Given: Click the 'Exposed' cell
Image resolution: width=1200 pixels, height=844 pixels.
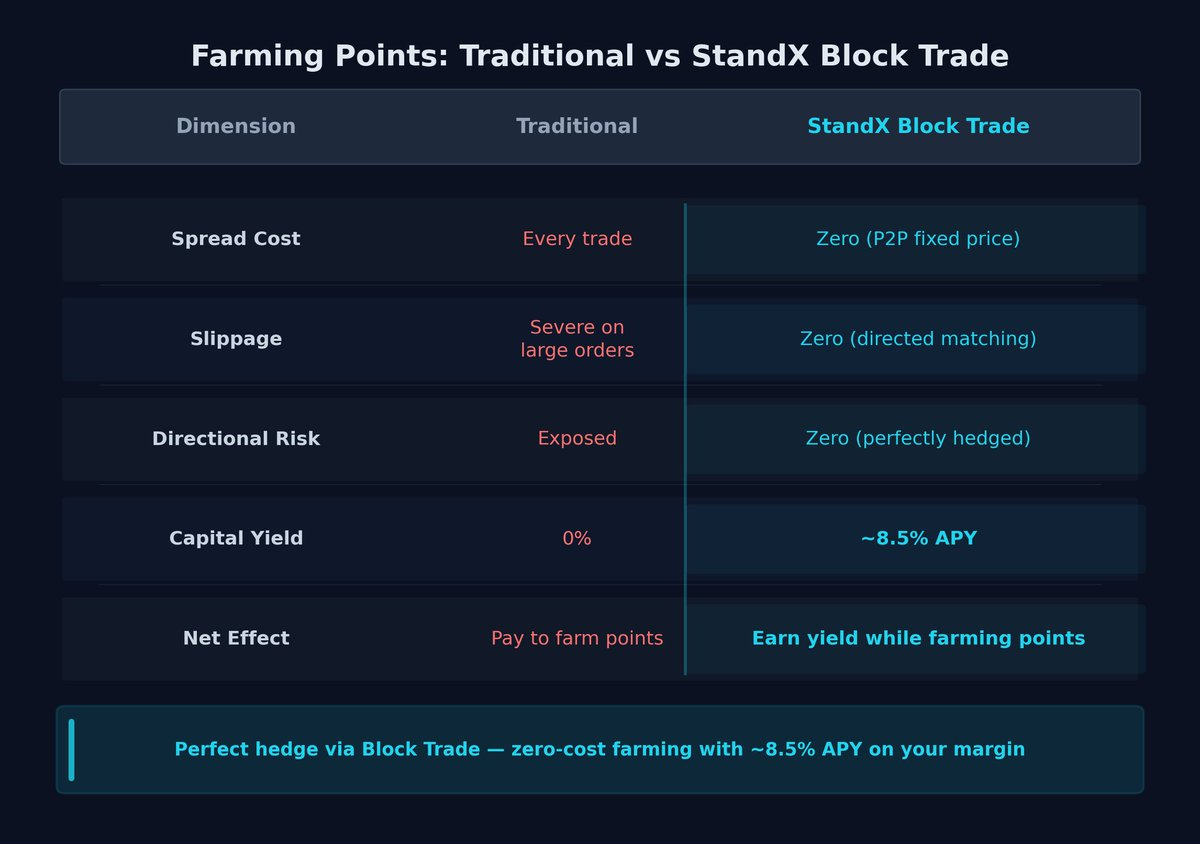Looking at the screenshot, I should 577,438.
